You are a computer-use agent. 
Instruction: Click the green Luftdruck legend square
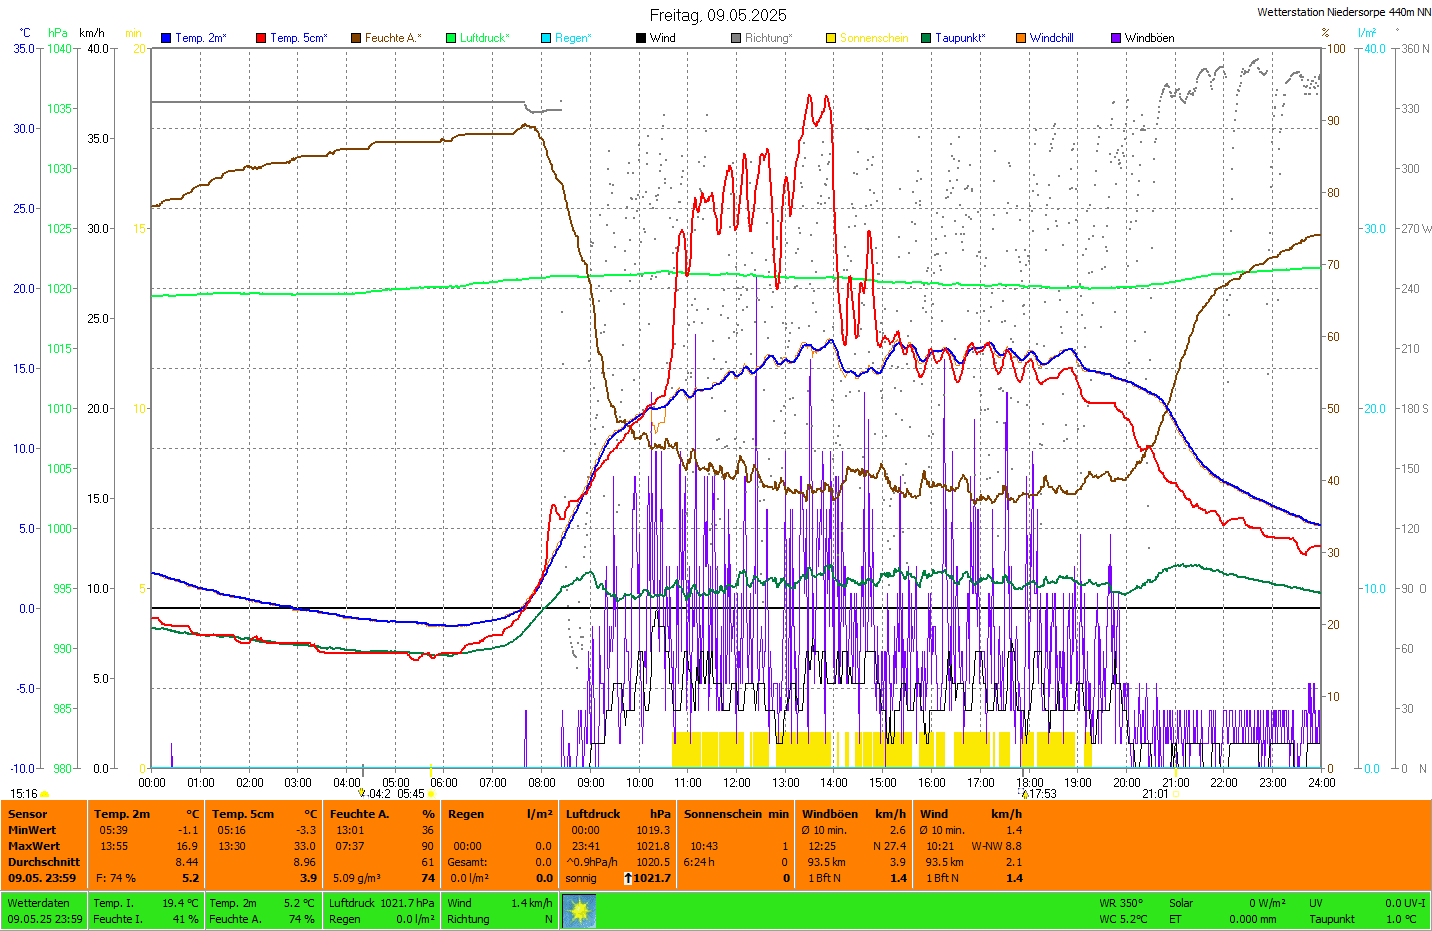coord(451,38)
